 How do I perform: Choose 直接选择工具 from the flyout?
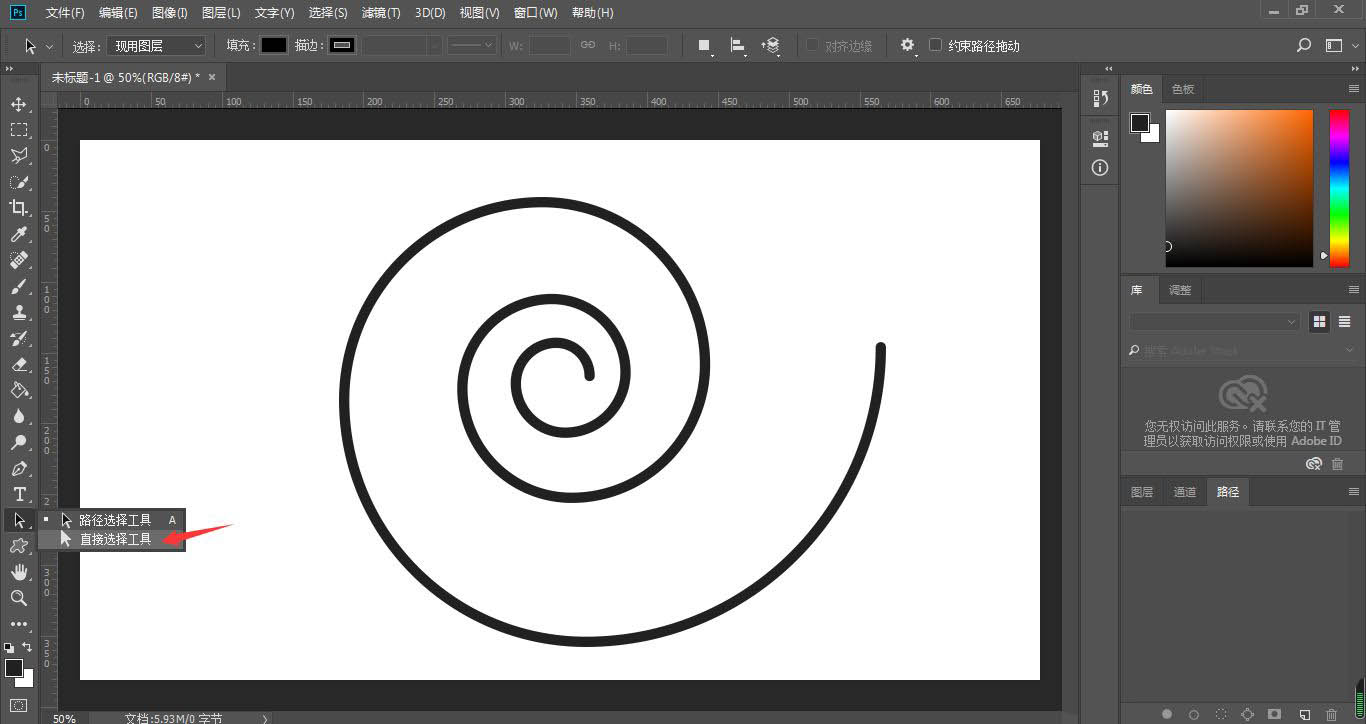115,539
